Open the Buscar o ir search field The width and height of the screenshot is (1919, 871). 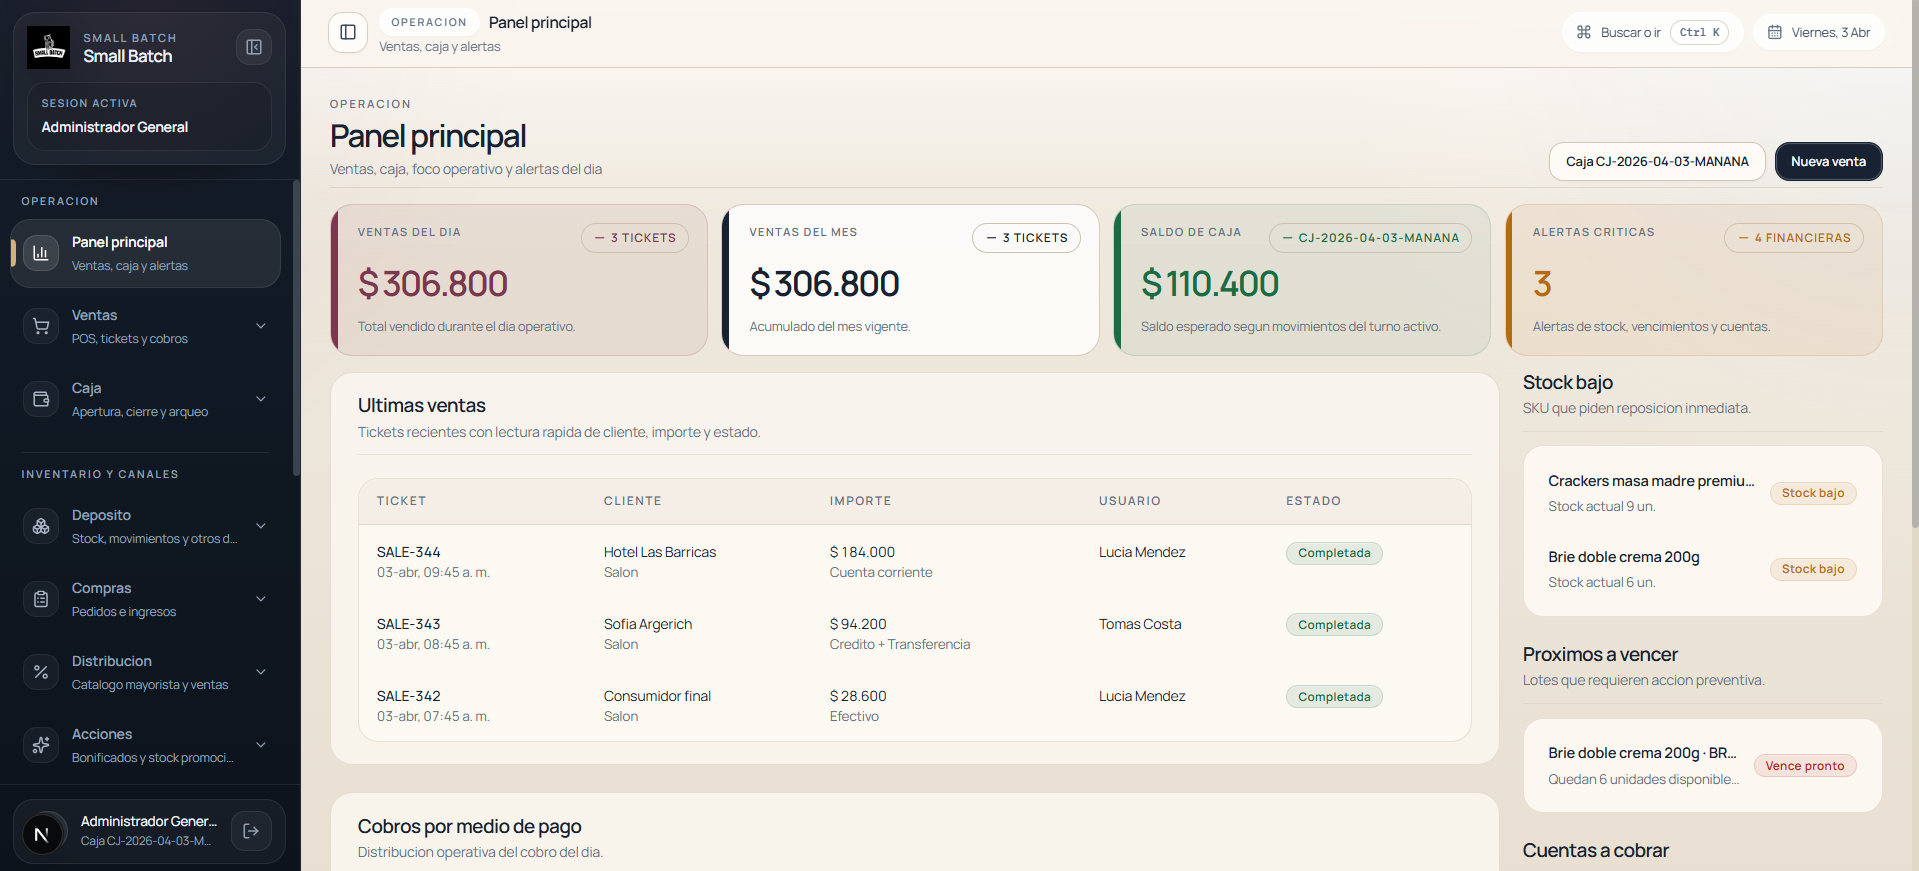(x=1651, y=32)
